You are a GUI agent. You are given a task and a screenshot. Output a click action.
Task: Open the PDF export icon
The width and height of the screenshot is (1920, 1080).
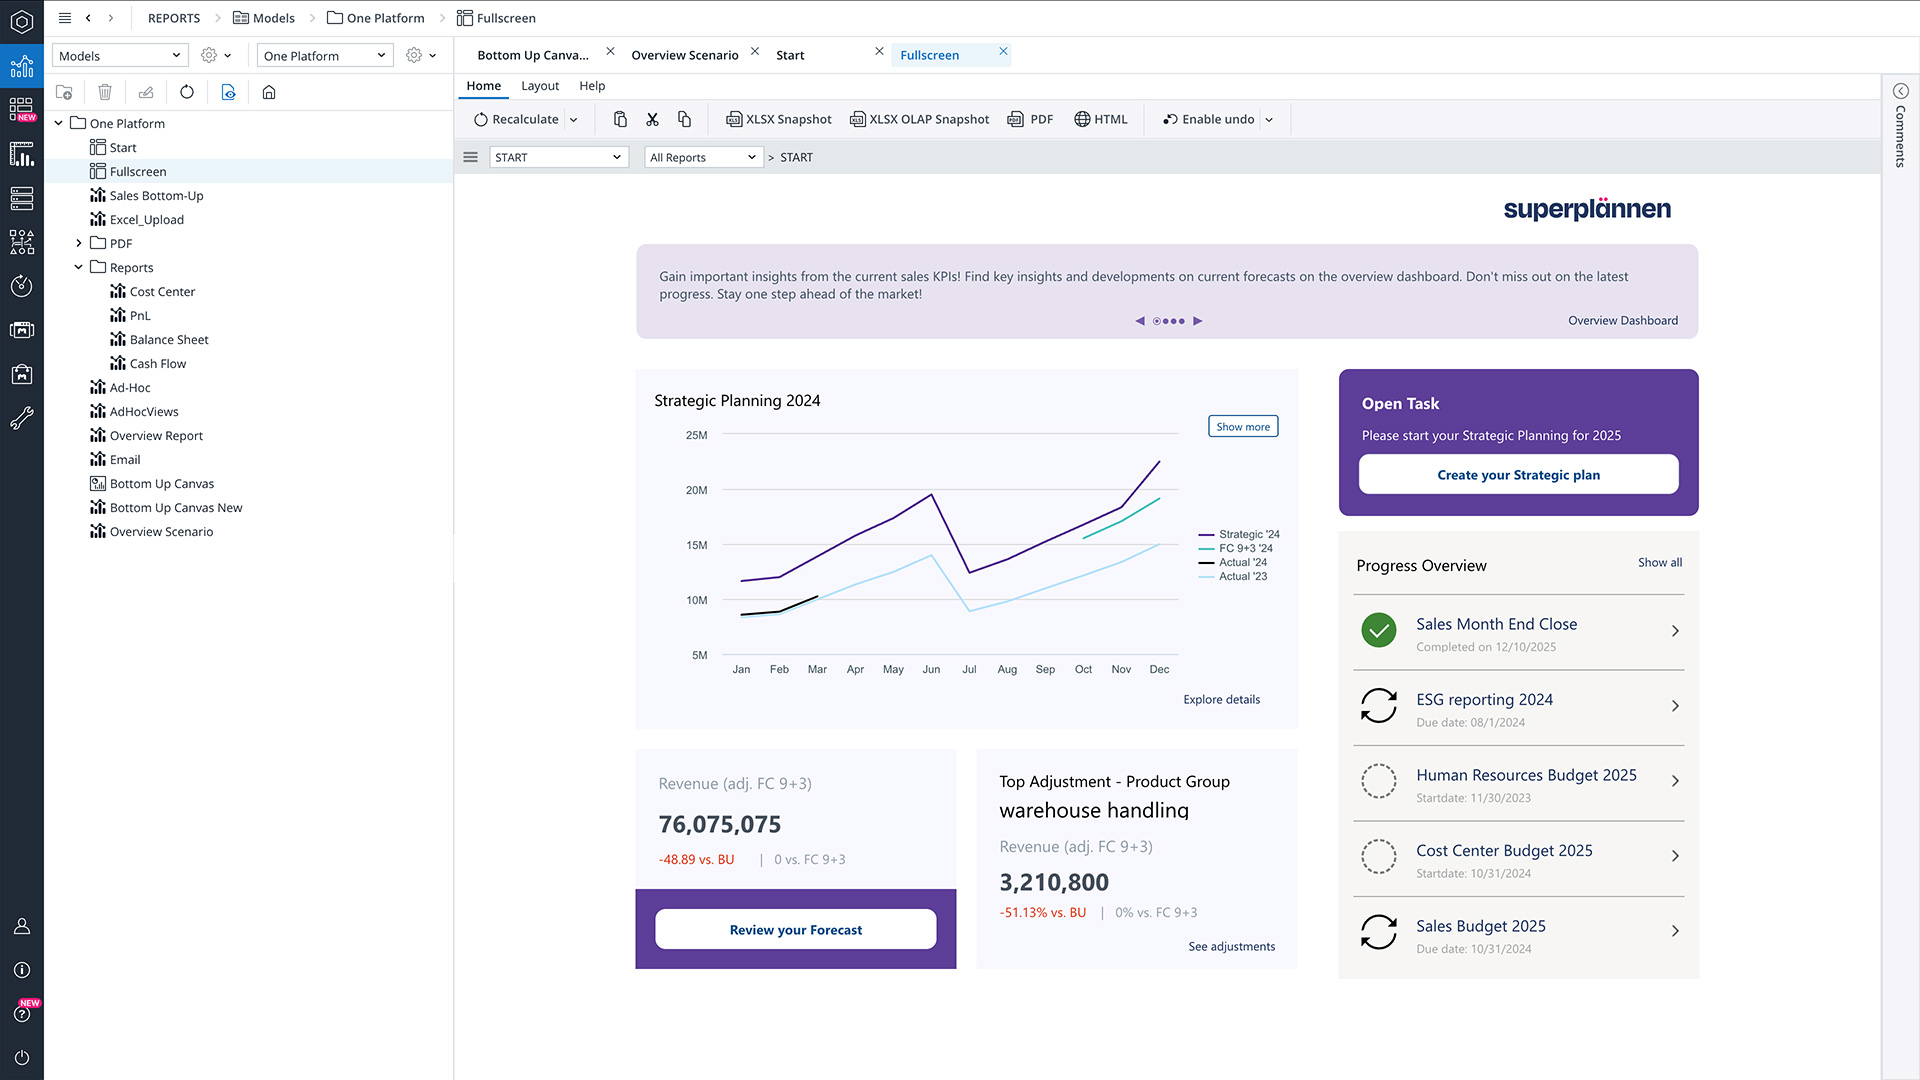click(1030, 119)
